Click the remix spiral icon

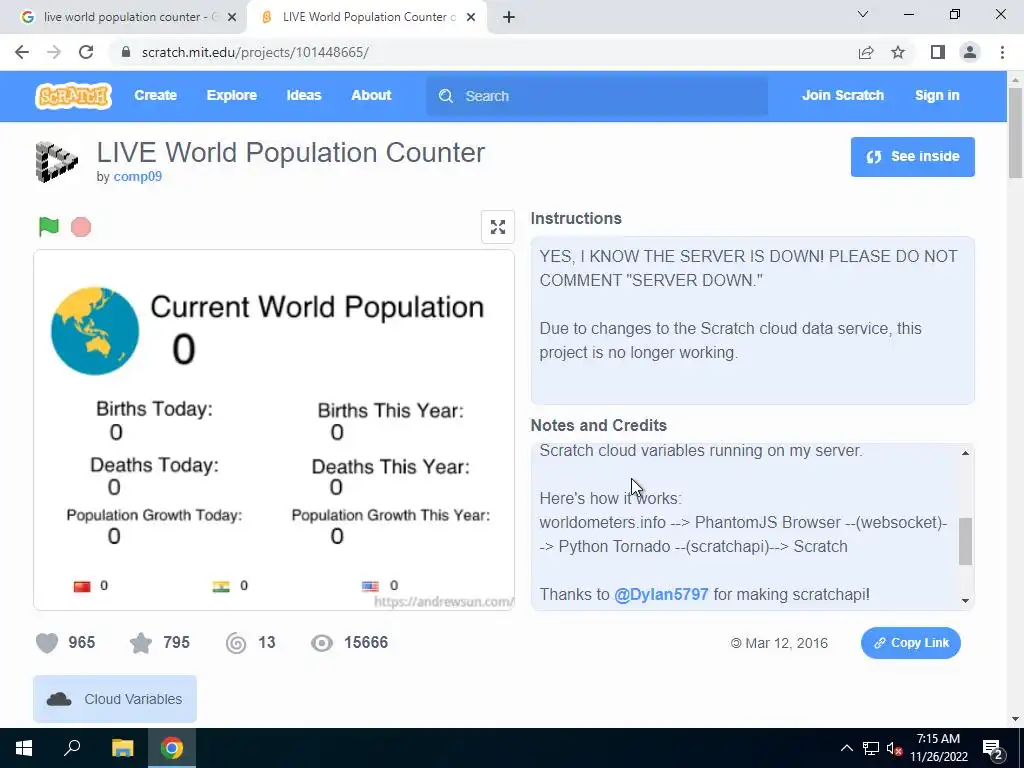point(236,643)
